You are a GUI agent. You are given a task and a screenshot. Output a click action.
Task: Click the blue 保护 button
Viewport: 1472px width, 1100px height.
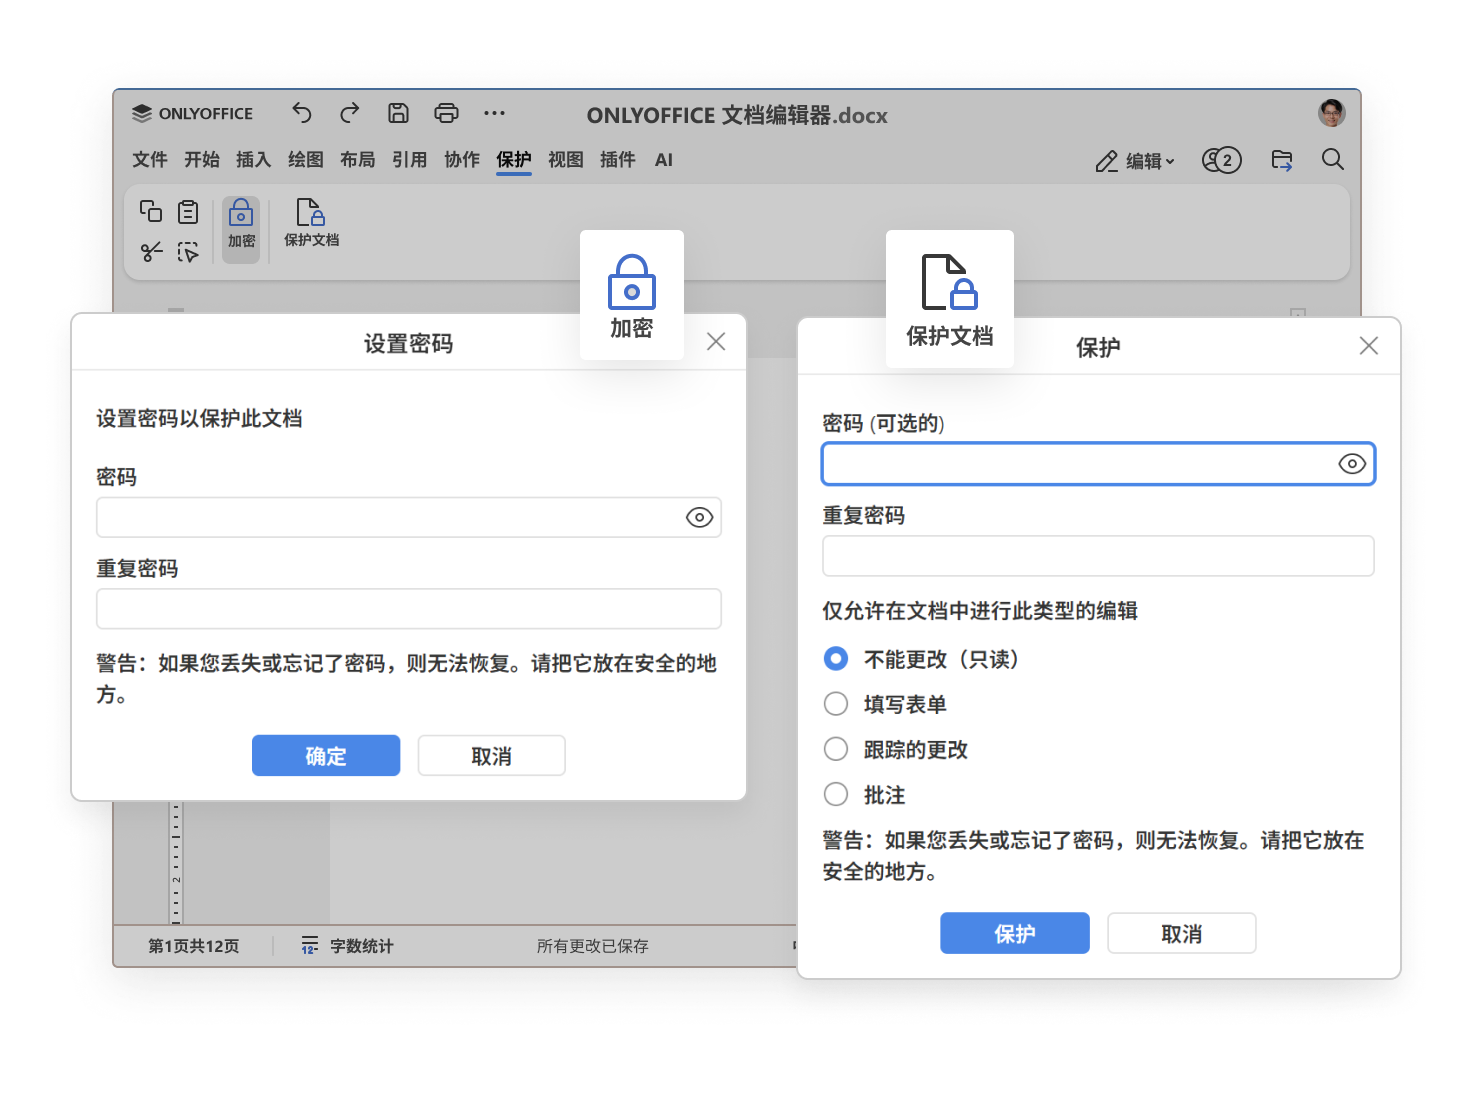(x=1015, y=933)
